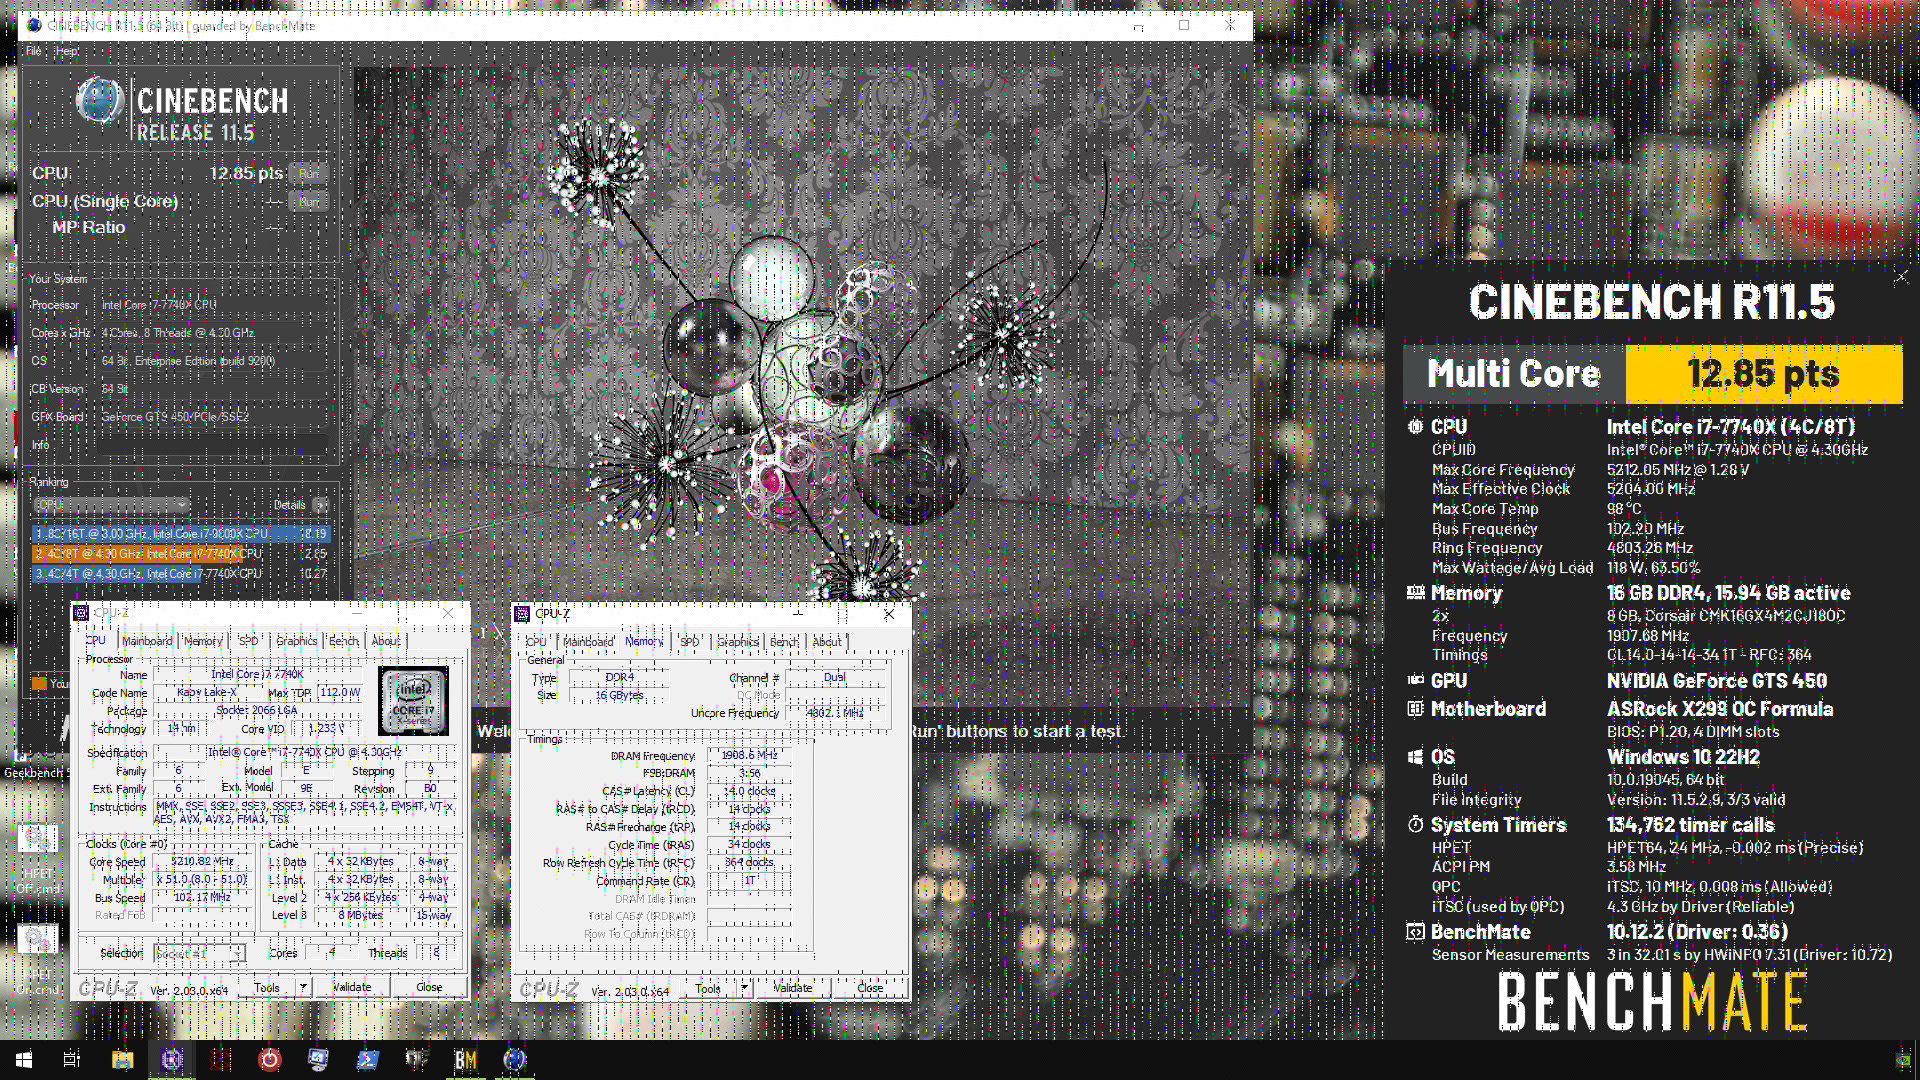Image resolution: width=1920 pixels, height=1080 pixels.
Task: Open PowerShell from the taskbar
Action: pos(367,1060)
